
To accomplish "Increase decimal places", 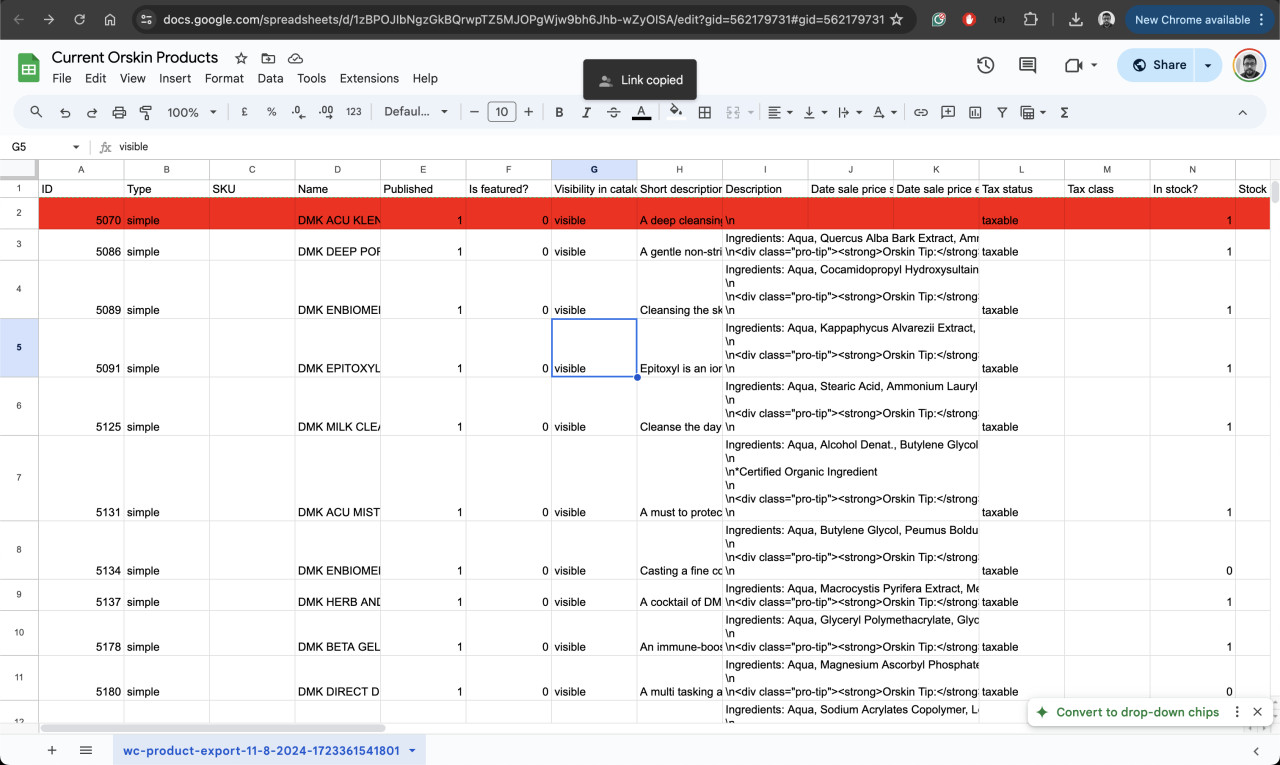I will coord(325,112).
